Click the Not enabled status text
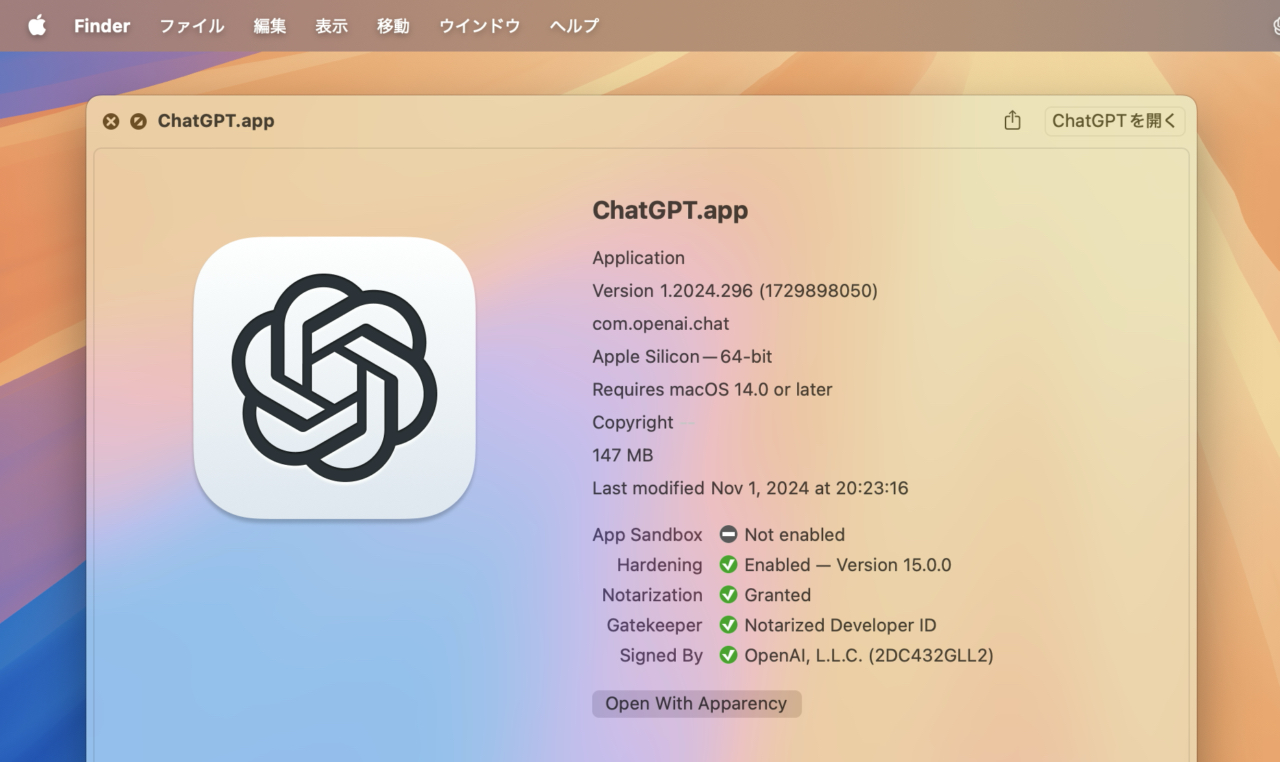 point(794,535)
